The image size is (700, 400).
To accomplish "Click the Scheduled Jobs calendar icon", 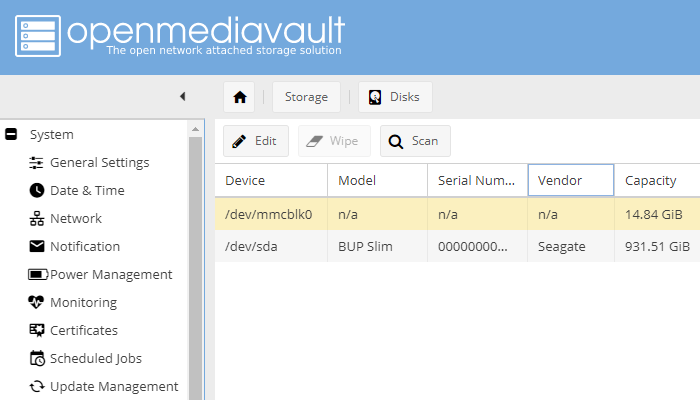I will (x=37, y=358).
